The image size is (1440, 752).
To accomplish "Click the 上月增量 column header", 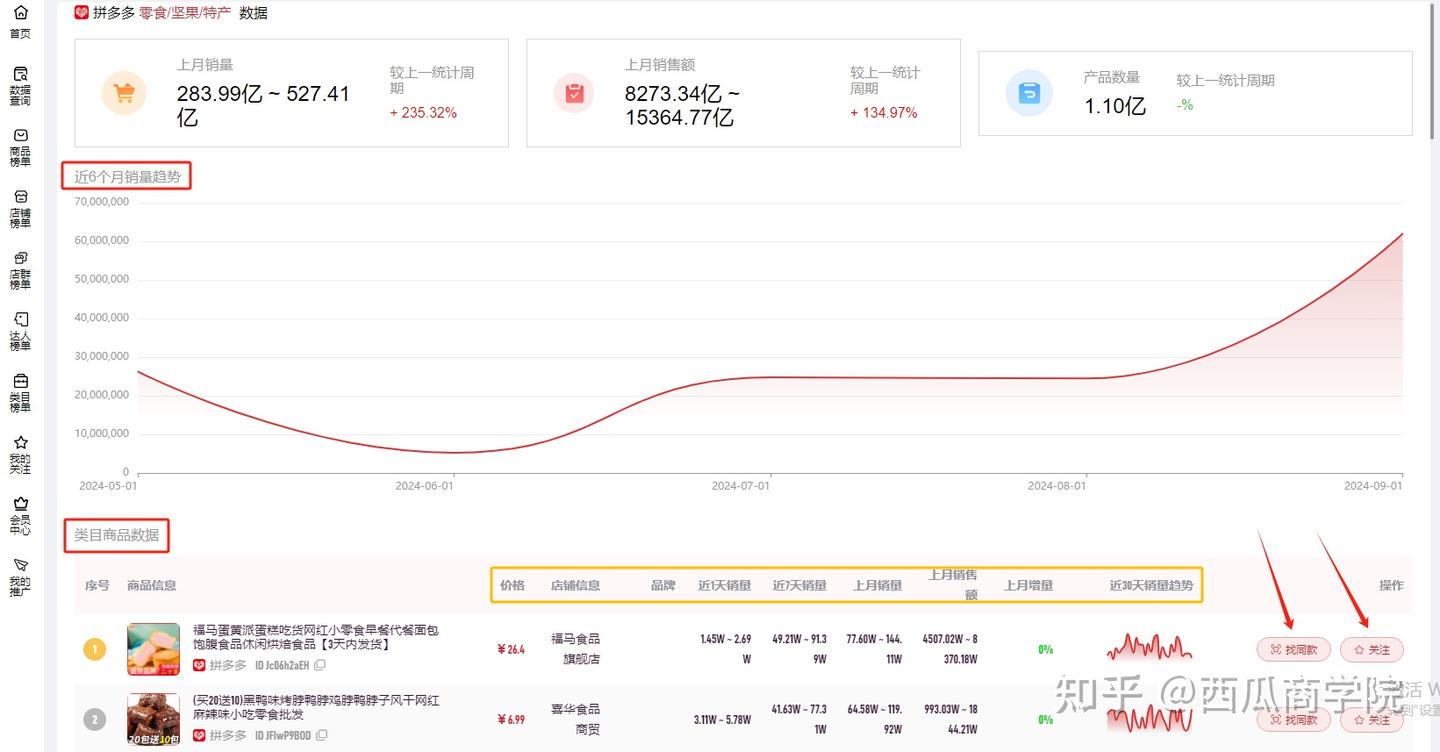I will tap(1028, 585).
